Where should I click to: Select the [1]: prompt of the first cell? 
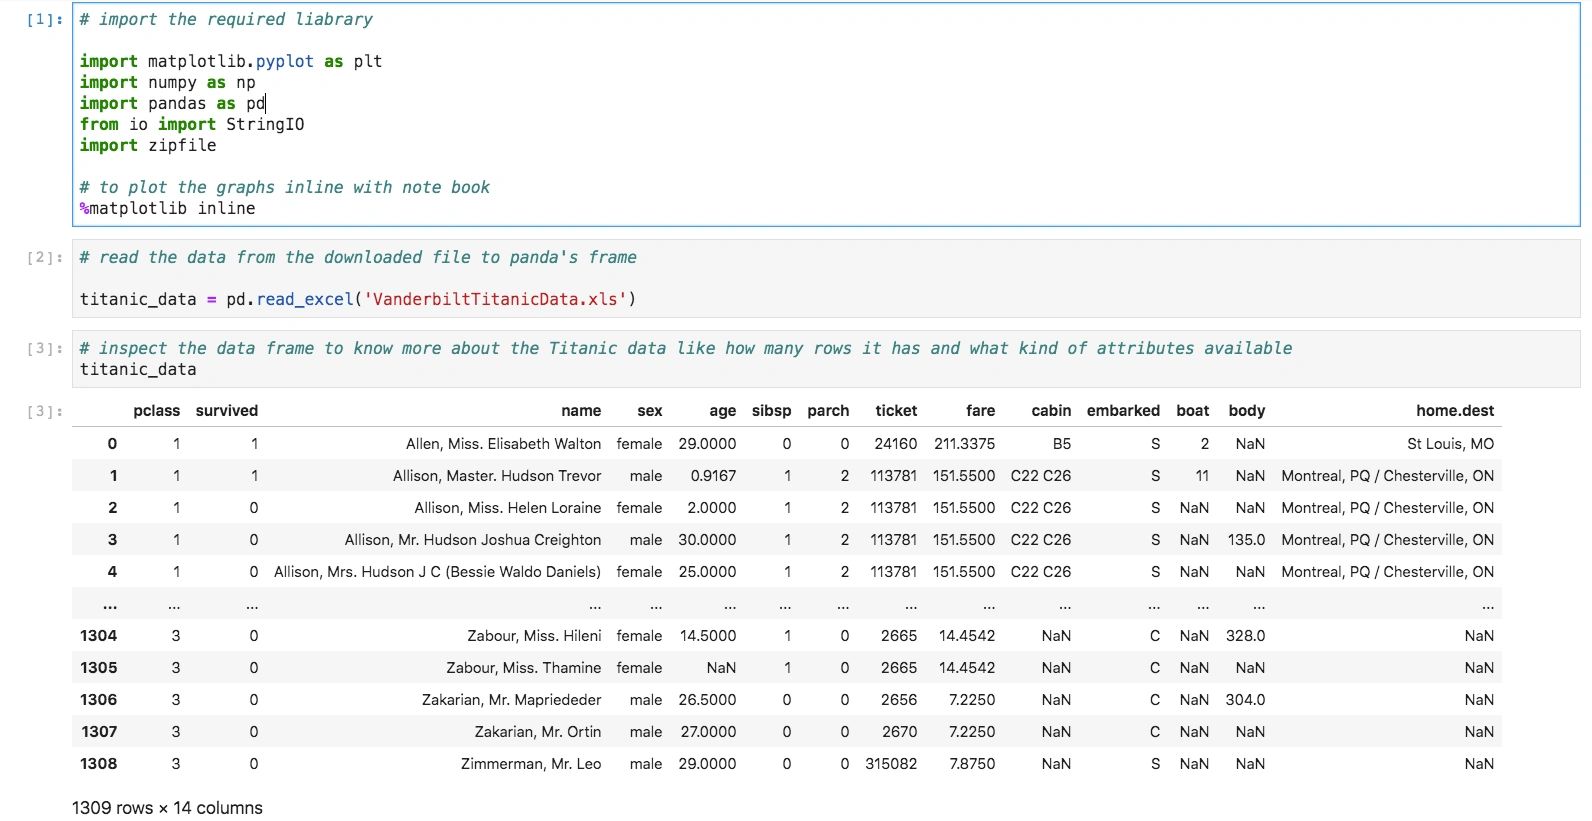(x=45, y=20)
